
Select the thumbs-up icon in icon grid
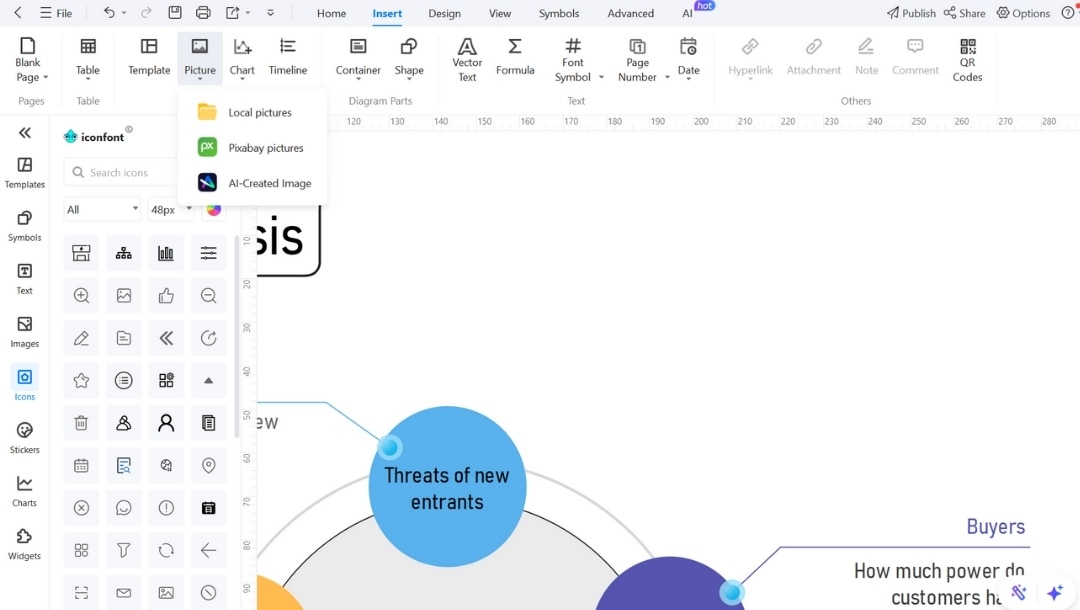(x=166, y=295)
